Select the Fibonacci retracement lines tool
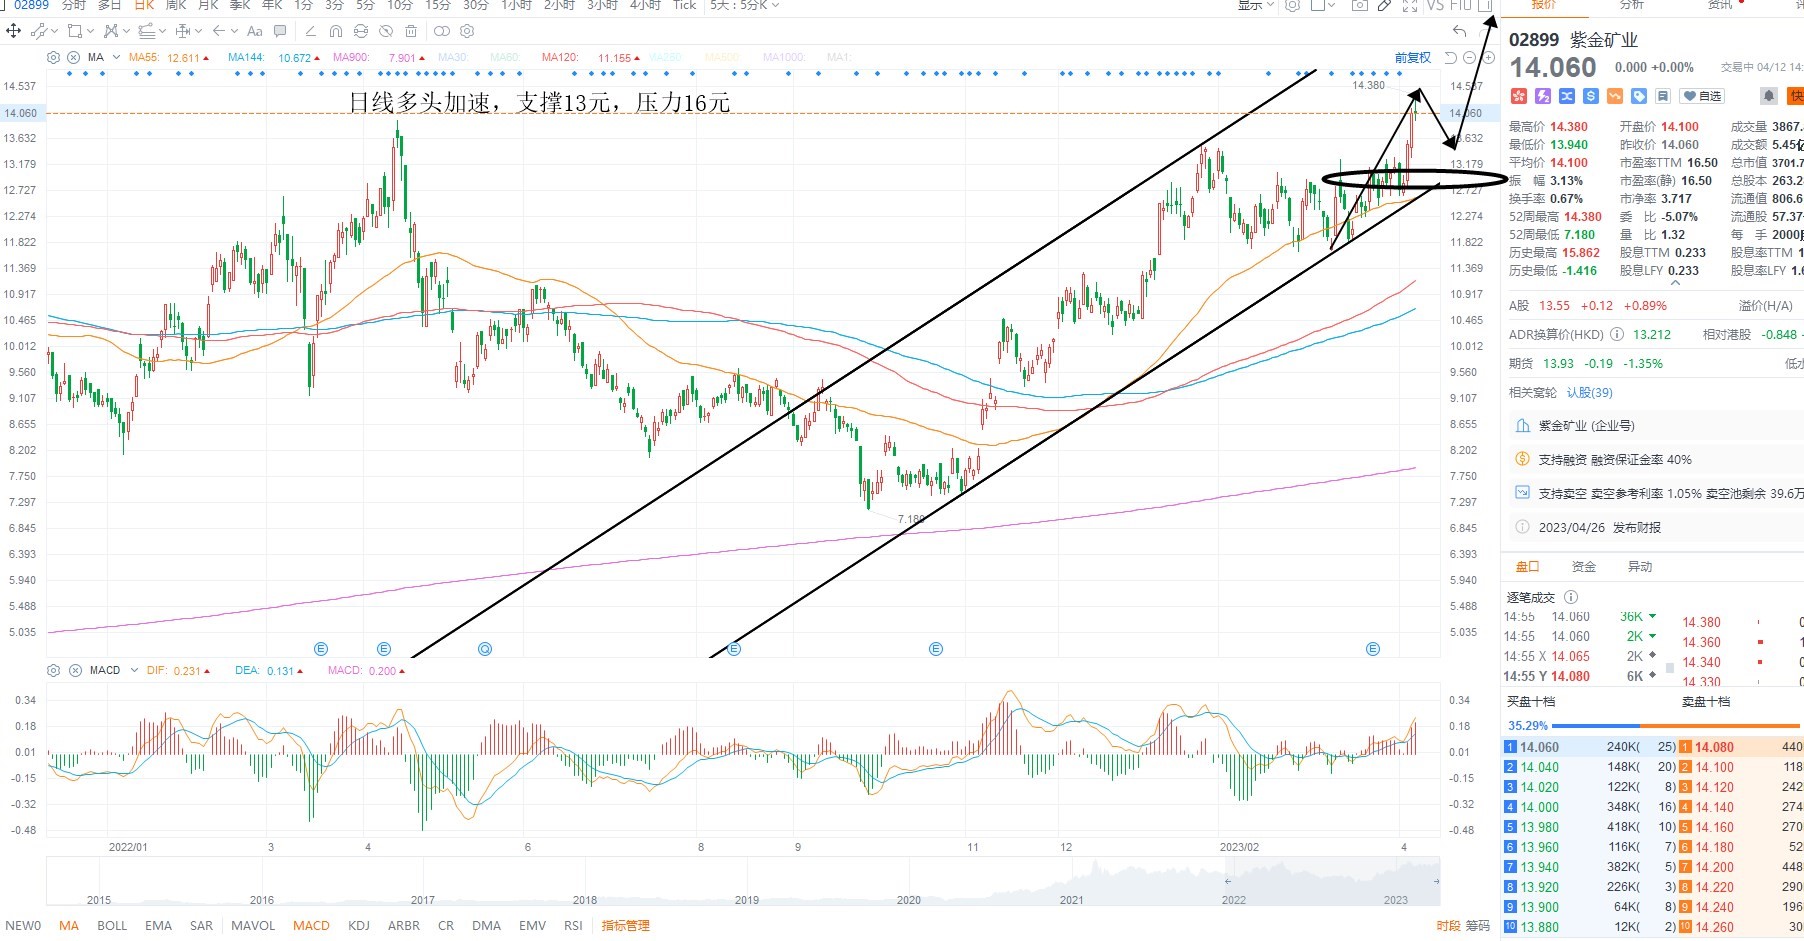The image size is (1804, 941). click(x=147, y=31)
